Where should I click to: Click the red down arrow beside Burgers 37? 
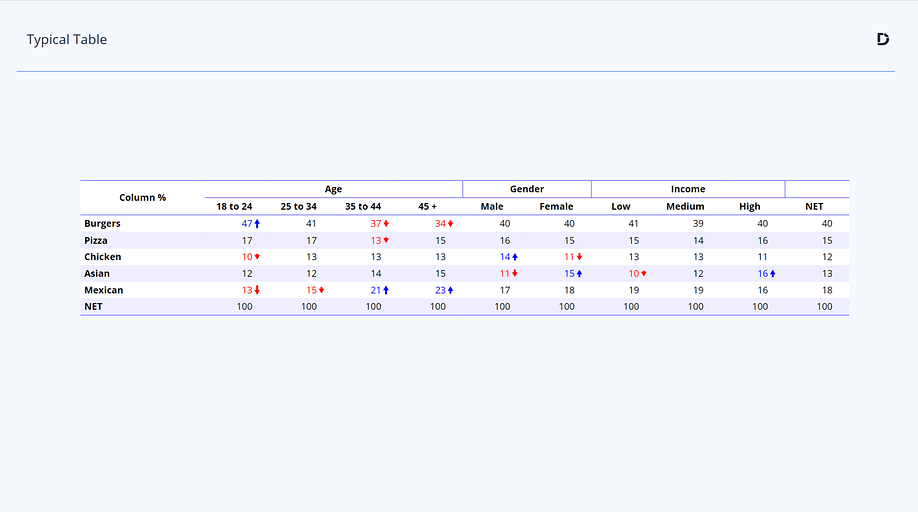click(x=386, y=224)
